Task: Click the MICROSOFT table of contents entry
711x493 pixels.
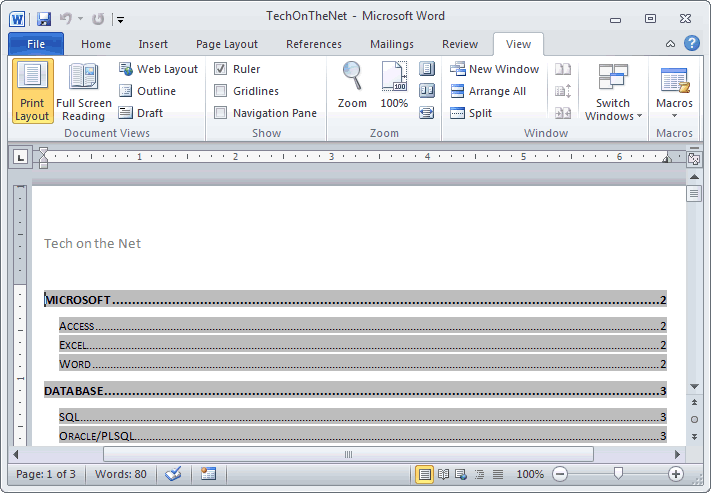Action: [x=355, y=300]
